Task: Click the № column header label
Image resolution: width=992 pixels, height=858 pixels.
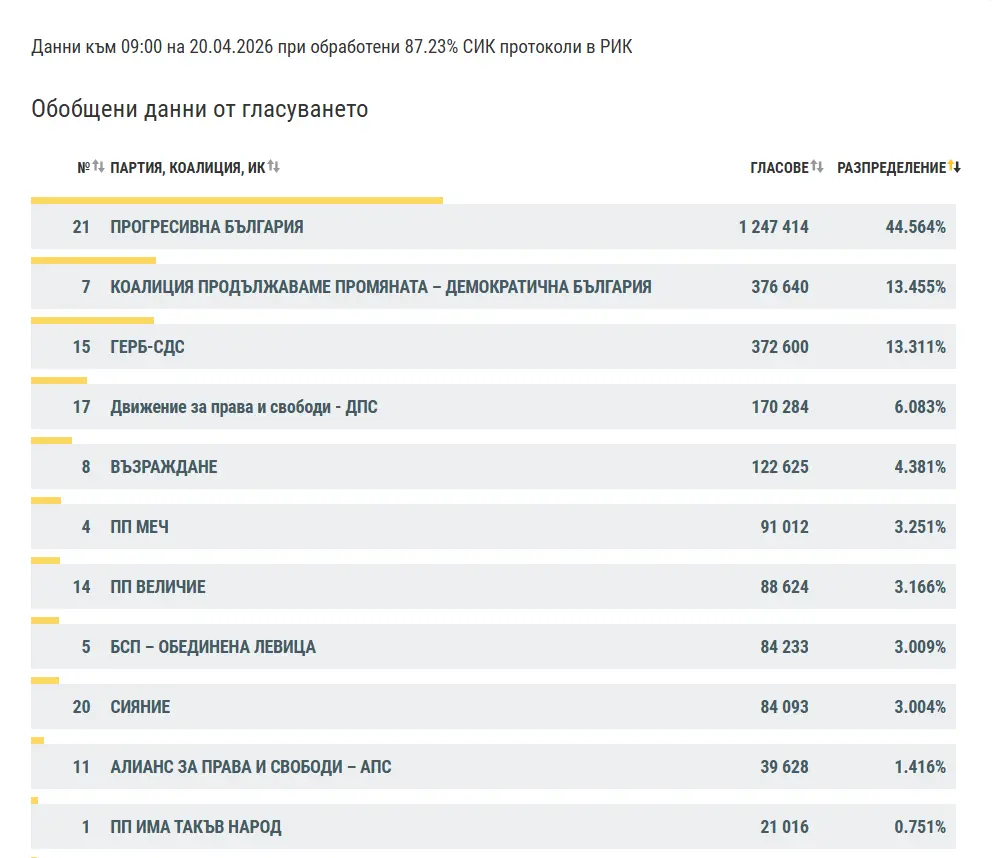Action: coord(83,168)
